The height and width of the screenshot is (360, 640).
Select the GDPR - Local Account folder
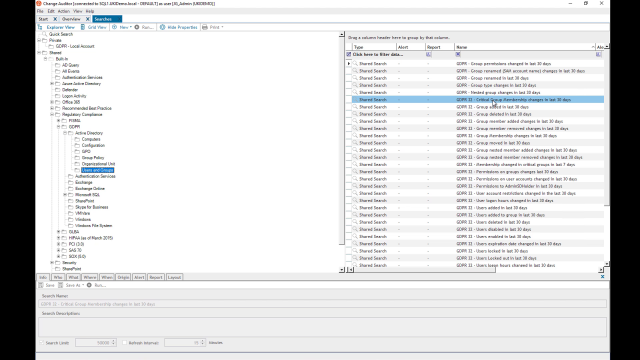(75, 47)
